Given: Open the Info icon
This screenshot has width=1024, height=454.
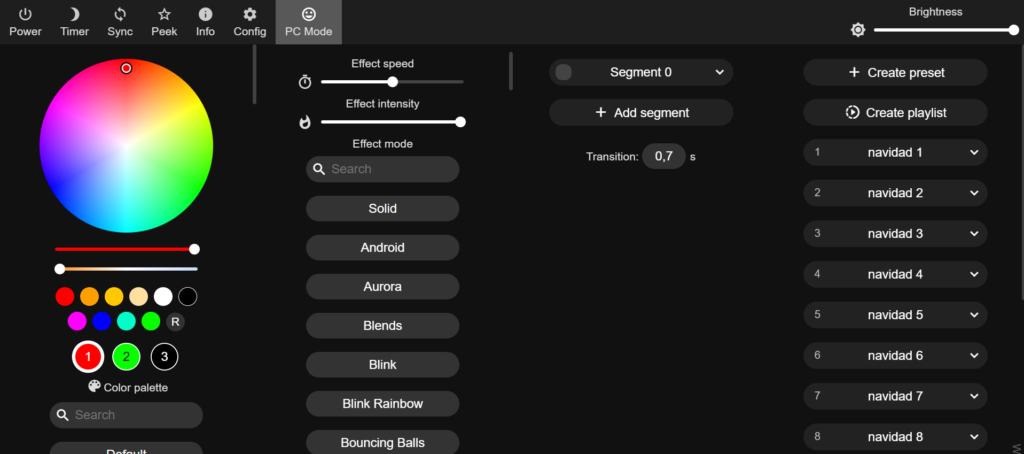Looking at the screenshot, I should [205, 14].
